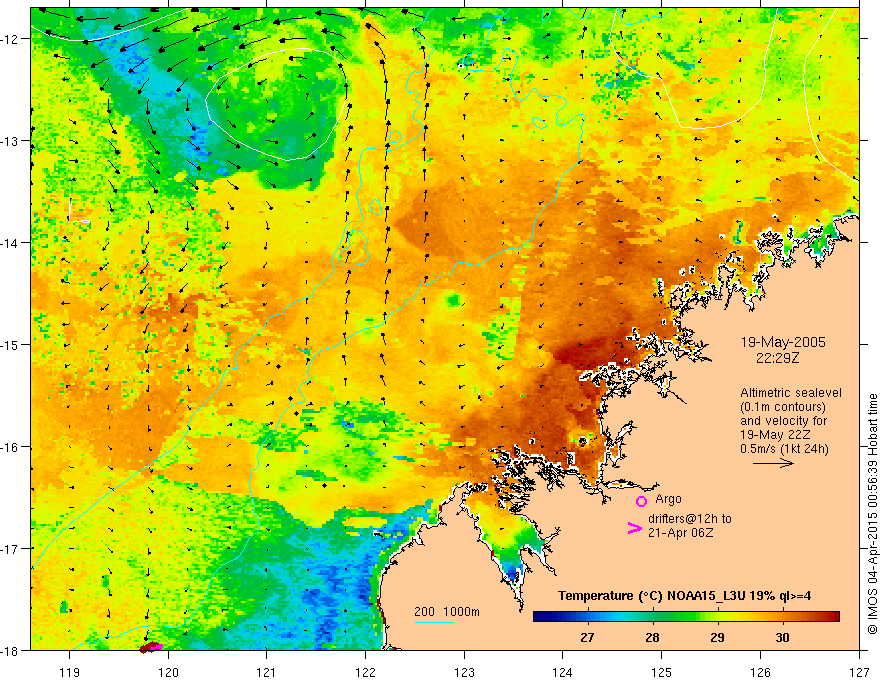This screenshot has height=680, width=880.
Task: Click the 0.5m/s velocity scale arrow
Action: 773,463
